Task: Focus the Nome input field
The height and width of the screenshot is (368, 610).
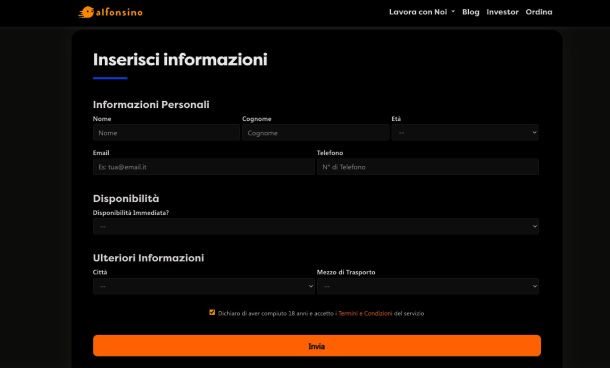Action: (x=166, y=133)
